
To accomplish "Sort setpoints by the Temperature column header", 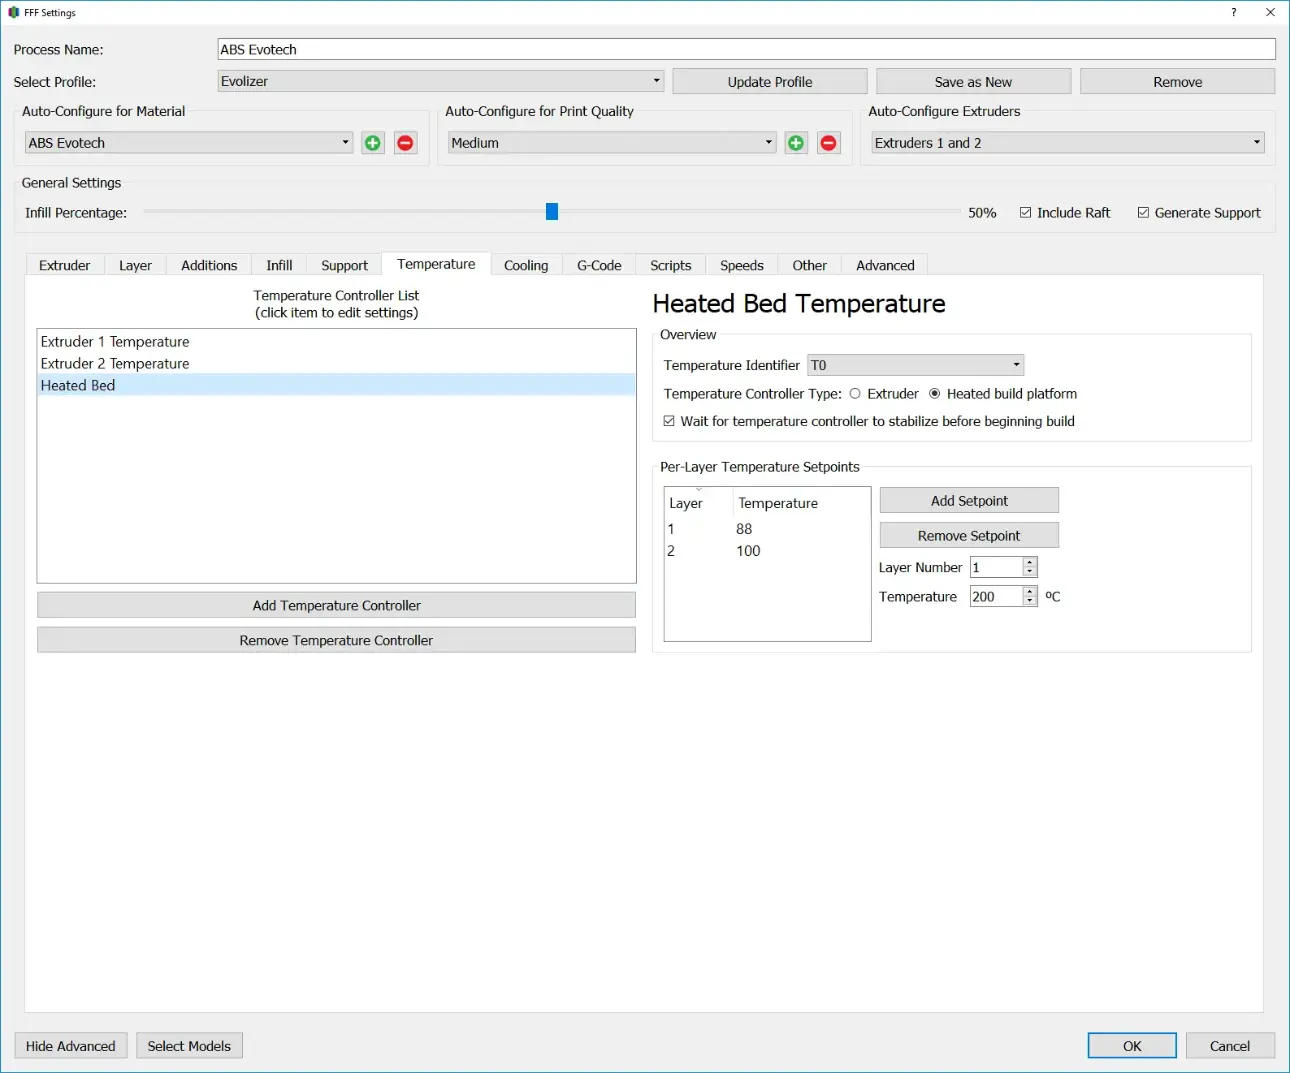I will pyautogui.click(x=801, y=503).
